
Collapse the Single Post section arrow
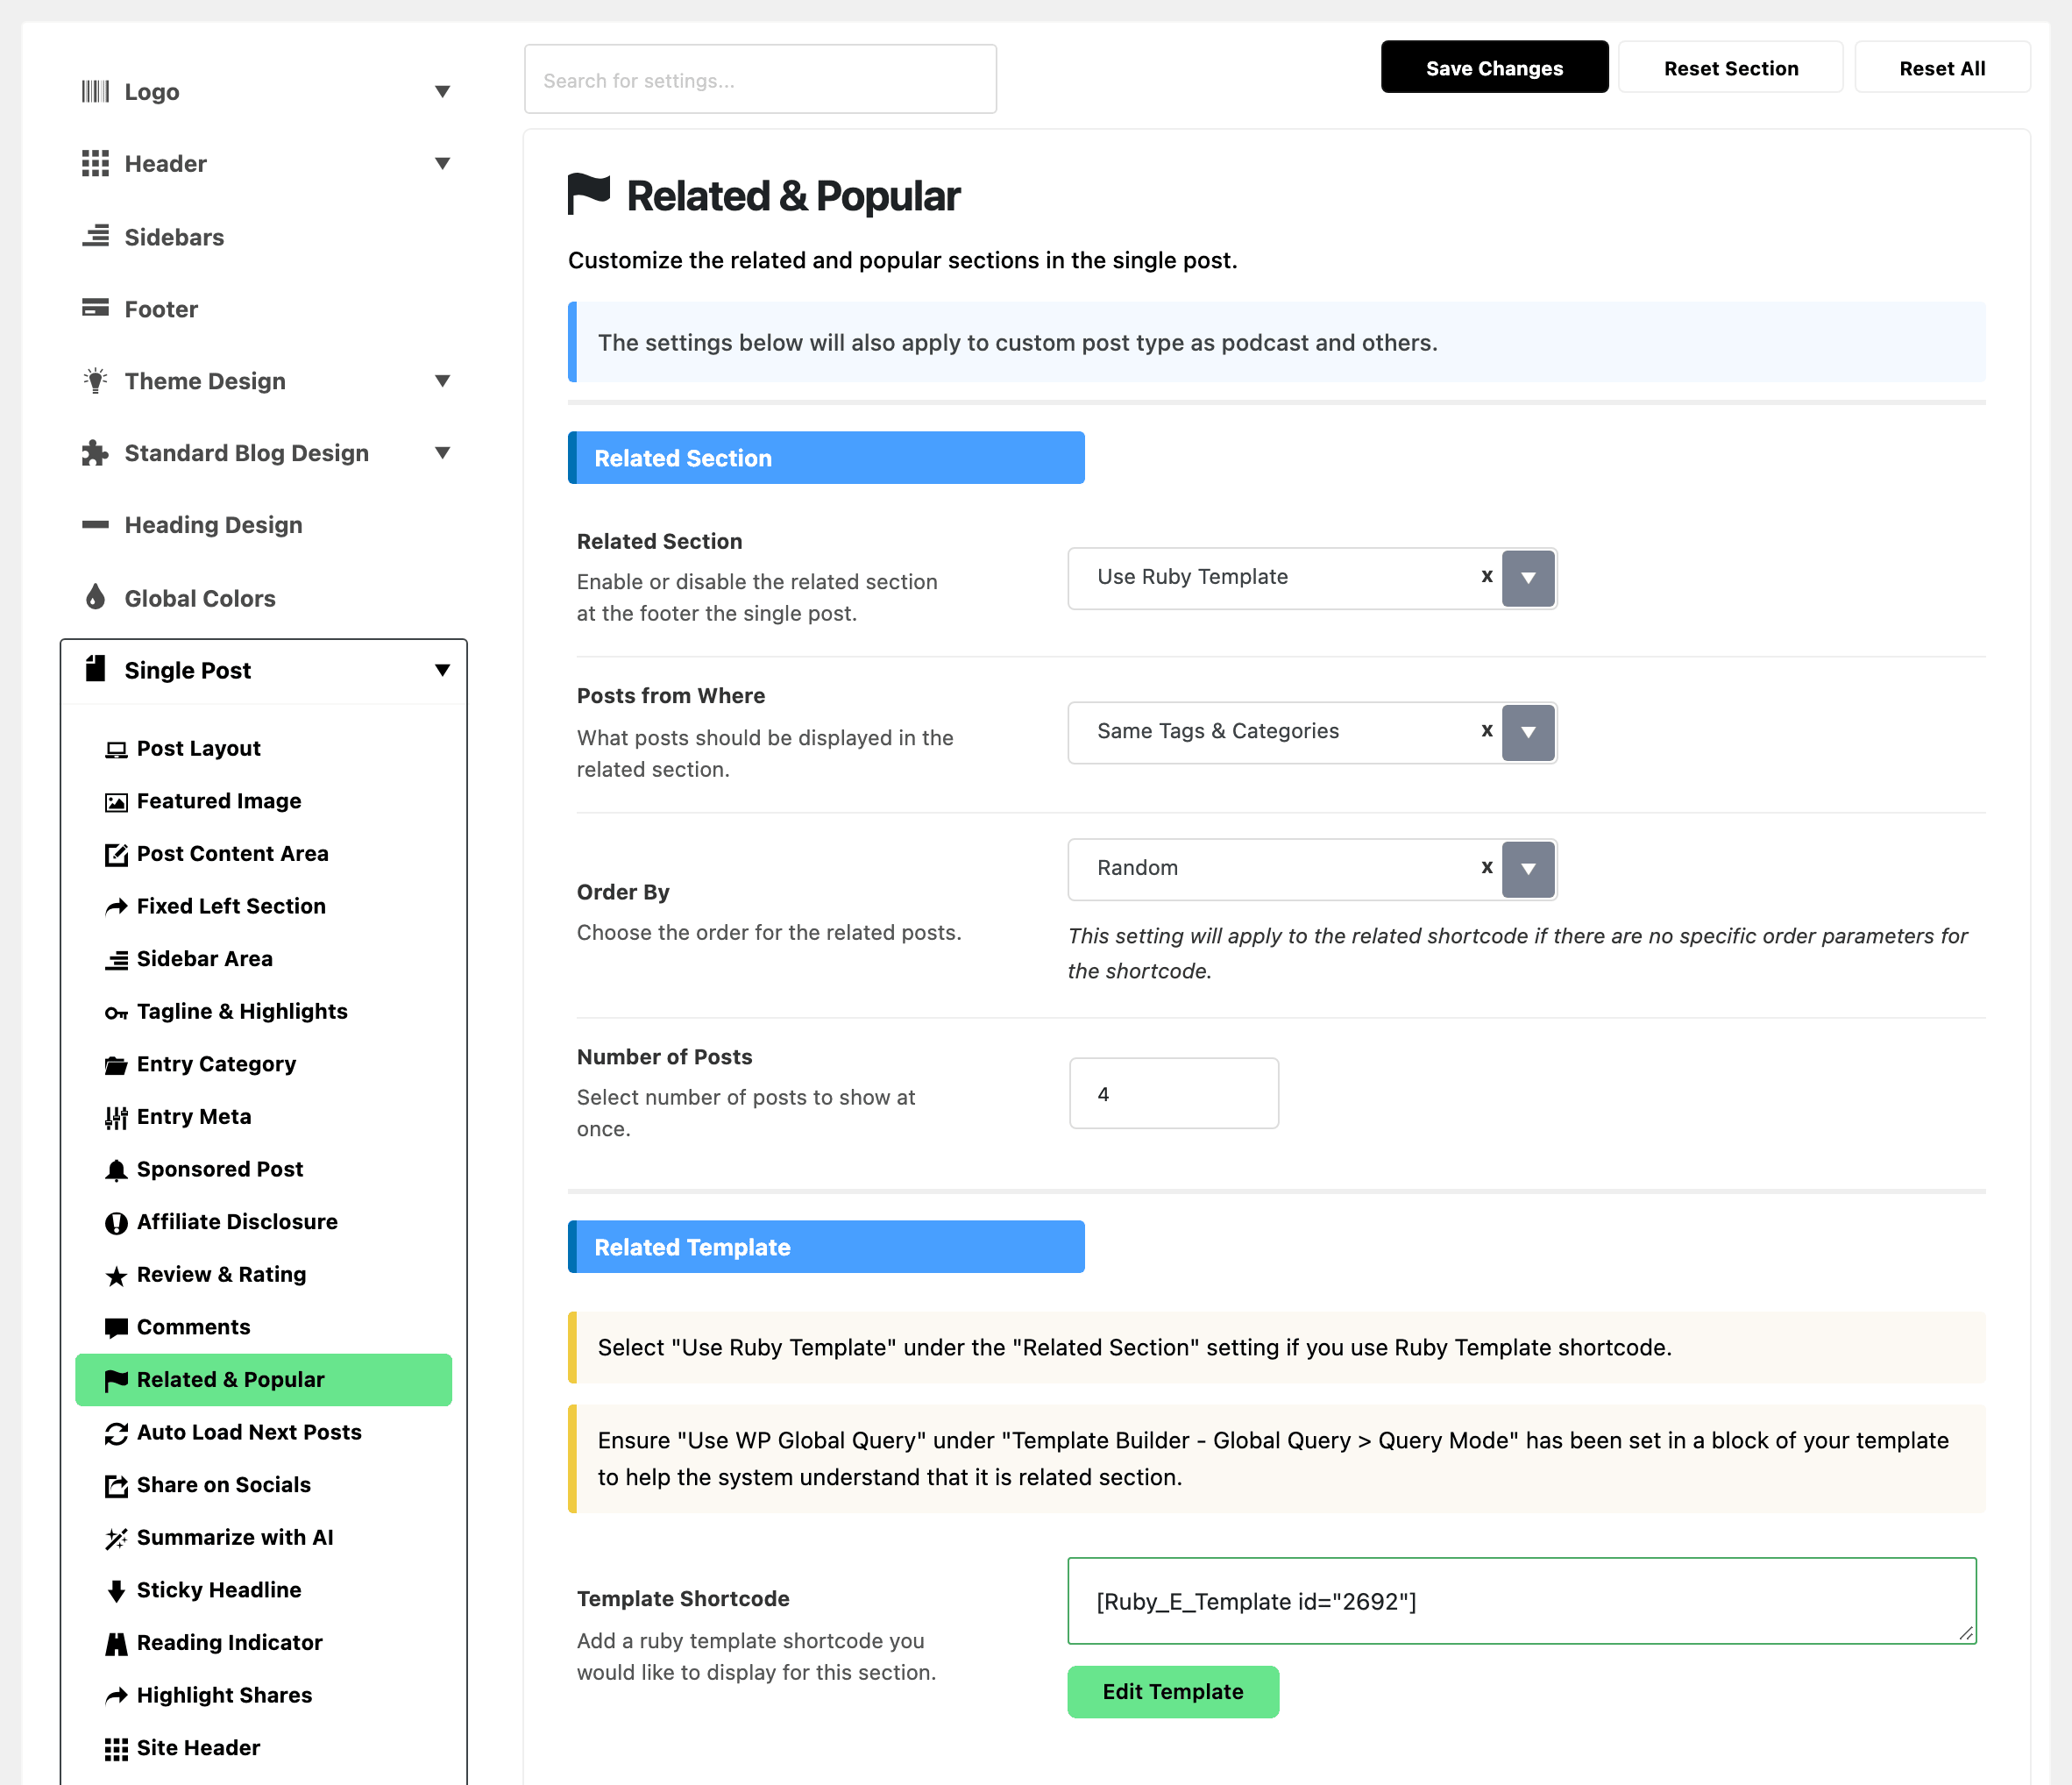[x=442, y=670]
